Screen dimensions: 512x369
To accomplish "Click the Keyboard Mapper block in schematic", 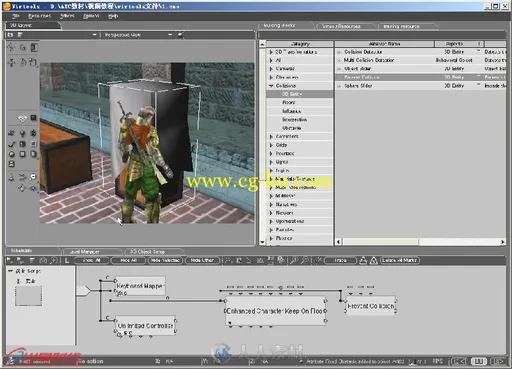I will 140,286.
